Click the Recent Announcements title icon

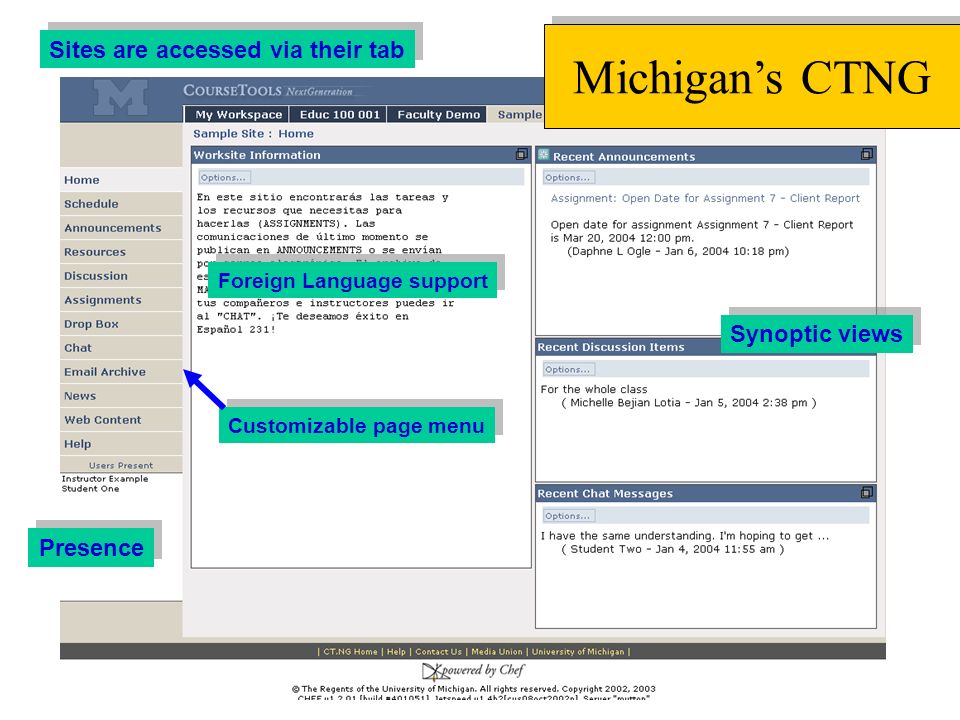[x=544, y=155]
